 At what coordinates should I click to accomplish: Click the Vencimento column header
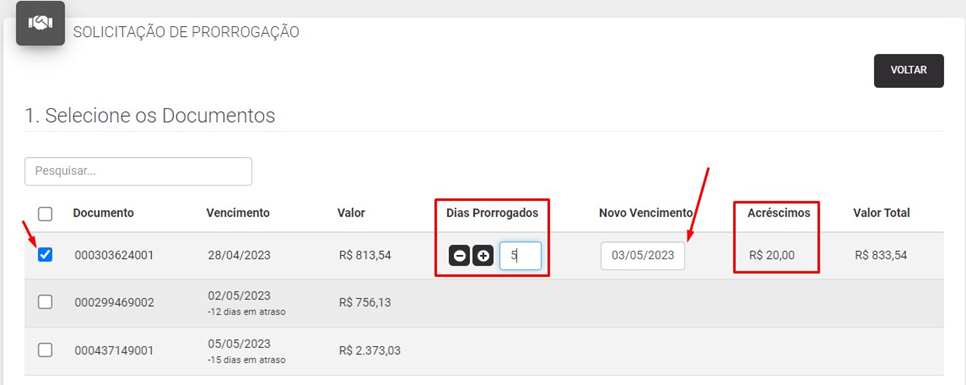[238, 213]
